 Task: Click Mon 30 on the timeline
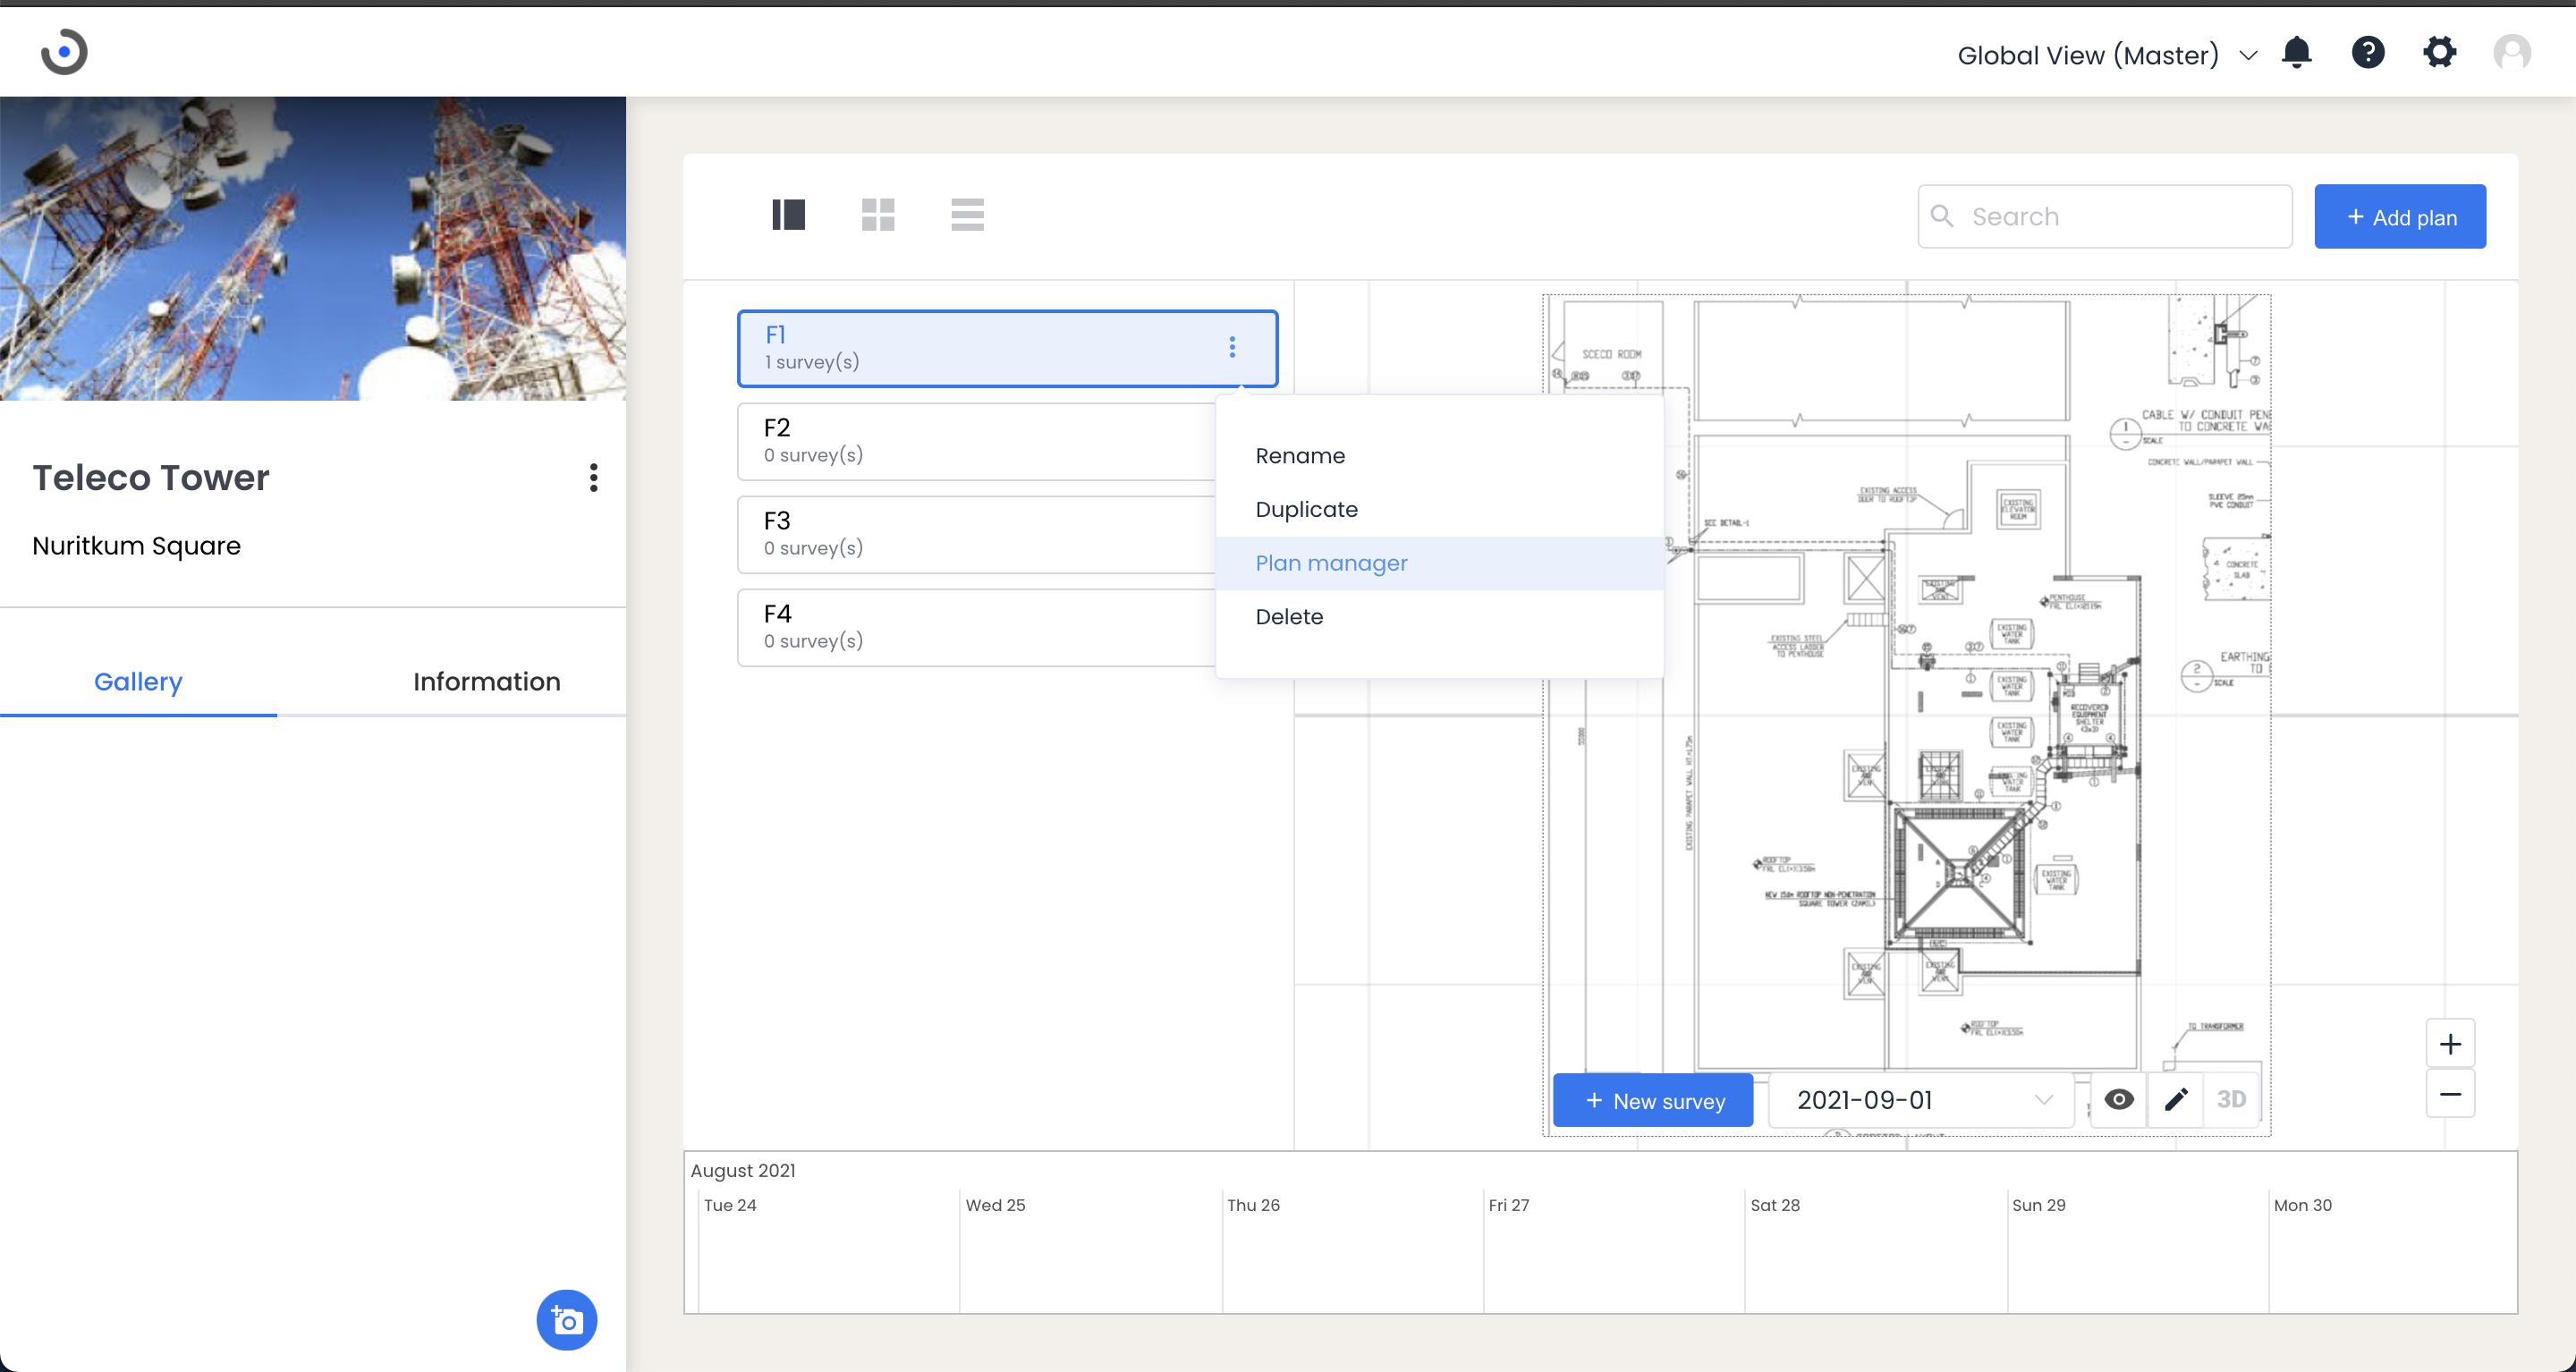click(x=2302, y=1205)
